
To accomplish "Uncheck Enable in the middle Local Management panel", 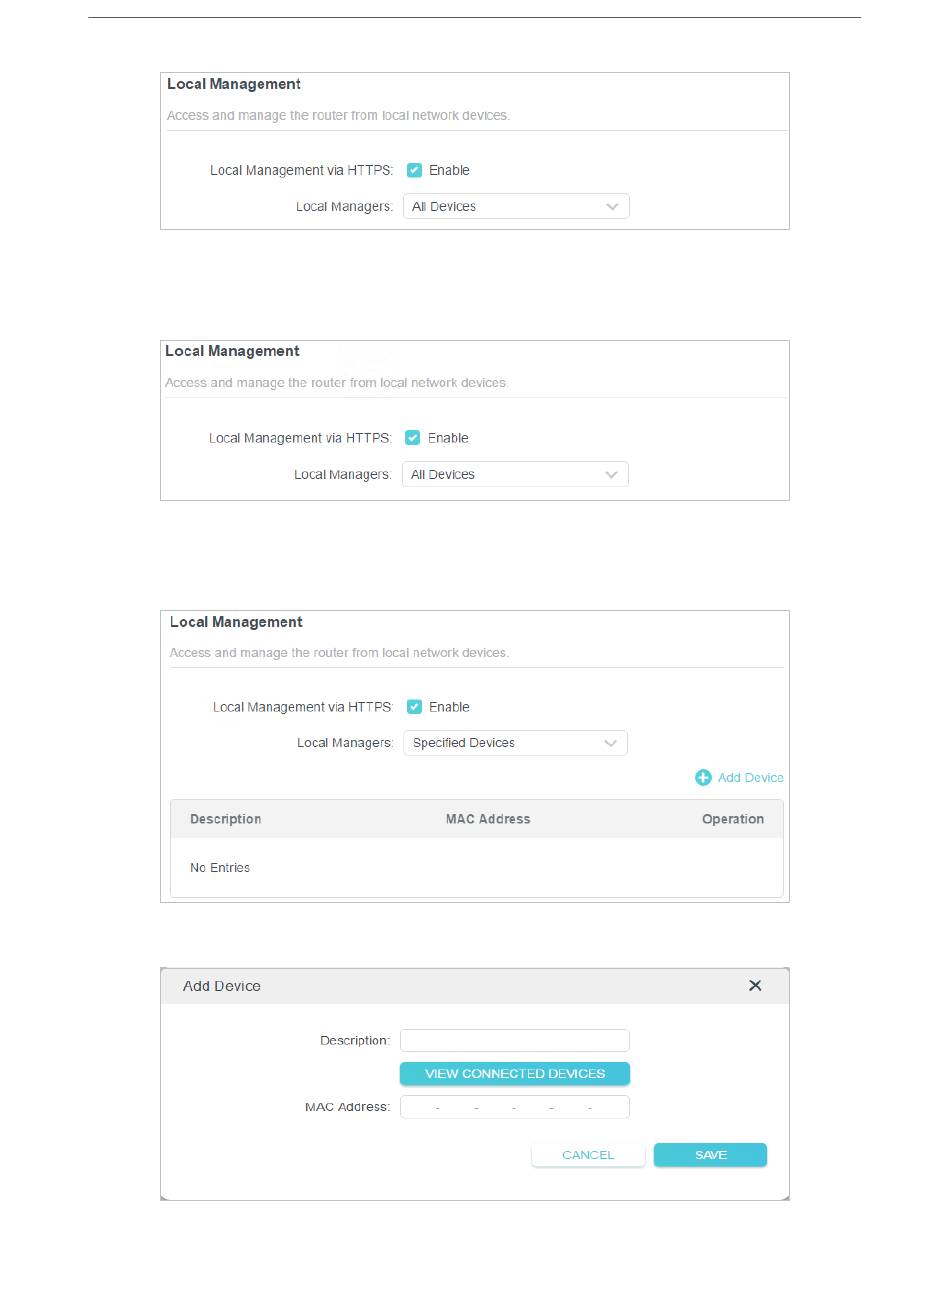I will 413,438.
